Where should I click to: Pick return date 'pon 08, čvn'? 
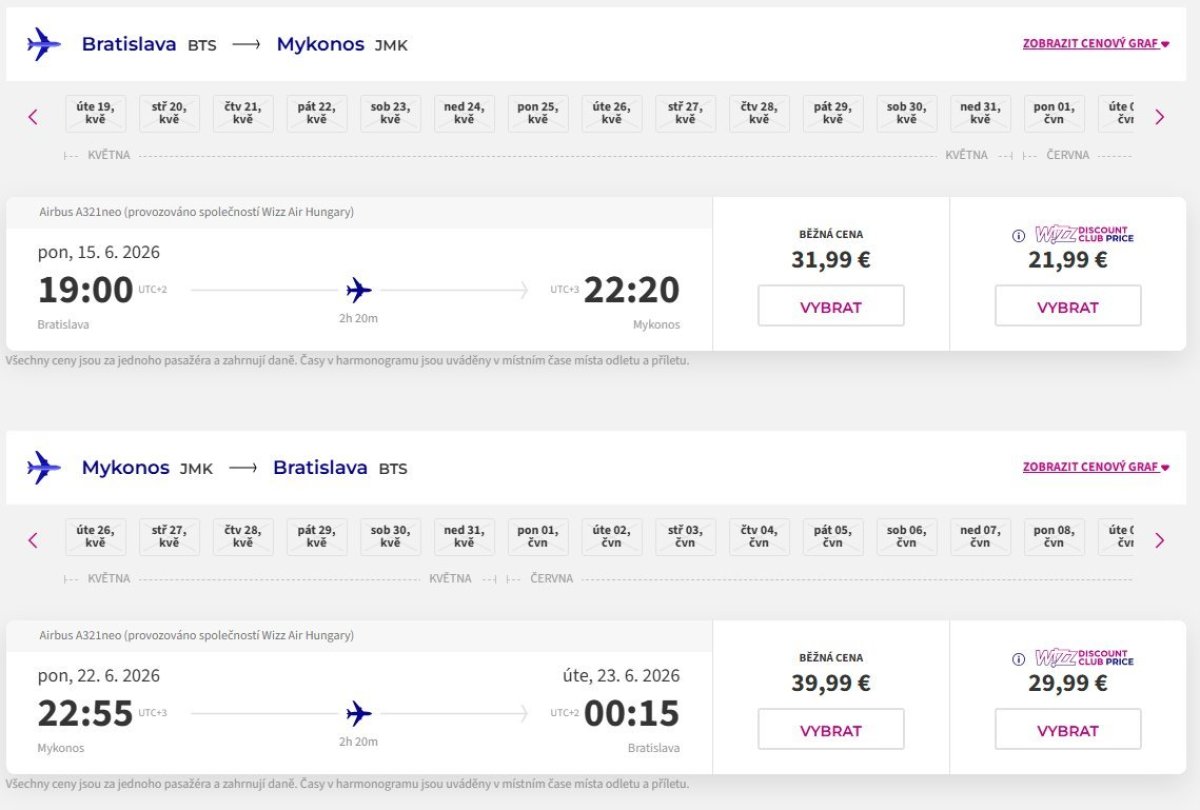point(1053,536)
